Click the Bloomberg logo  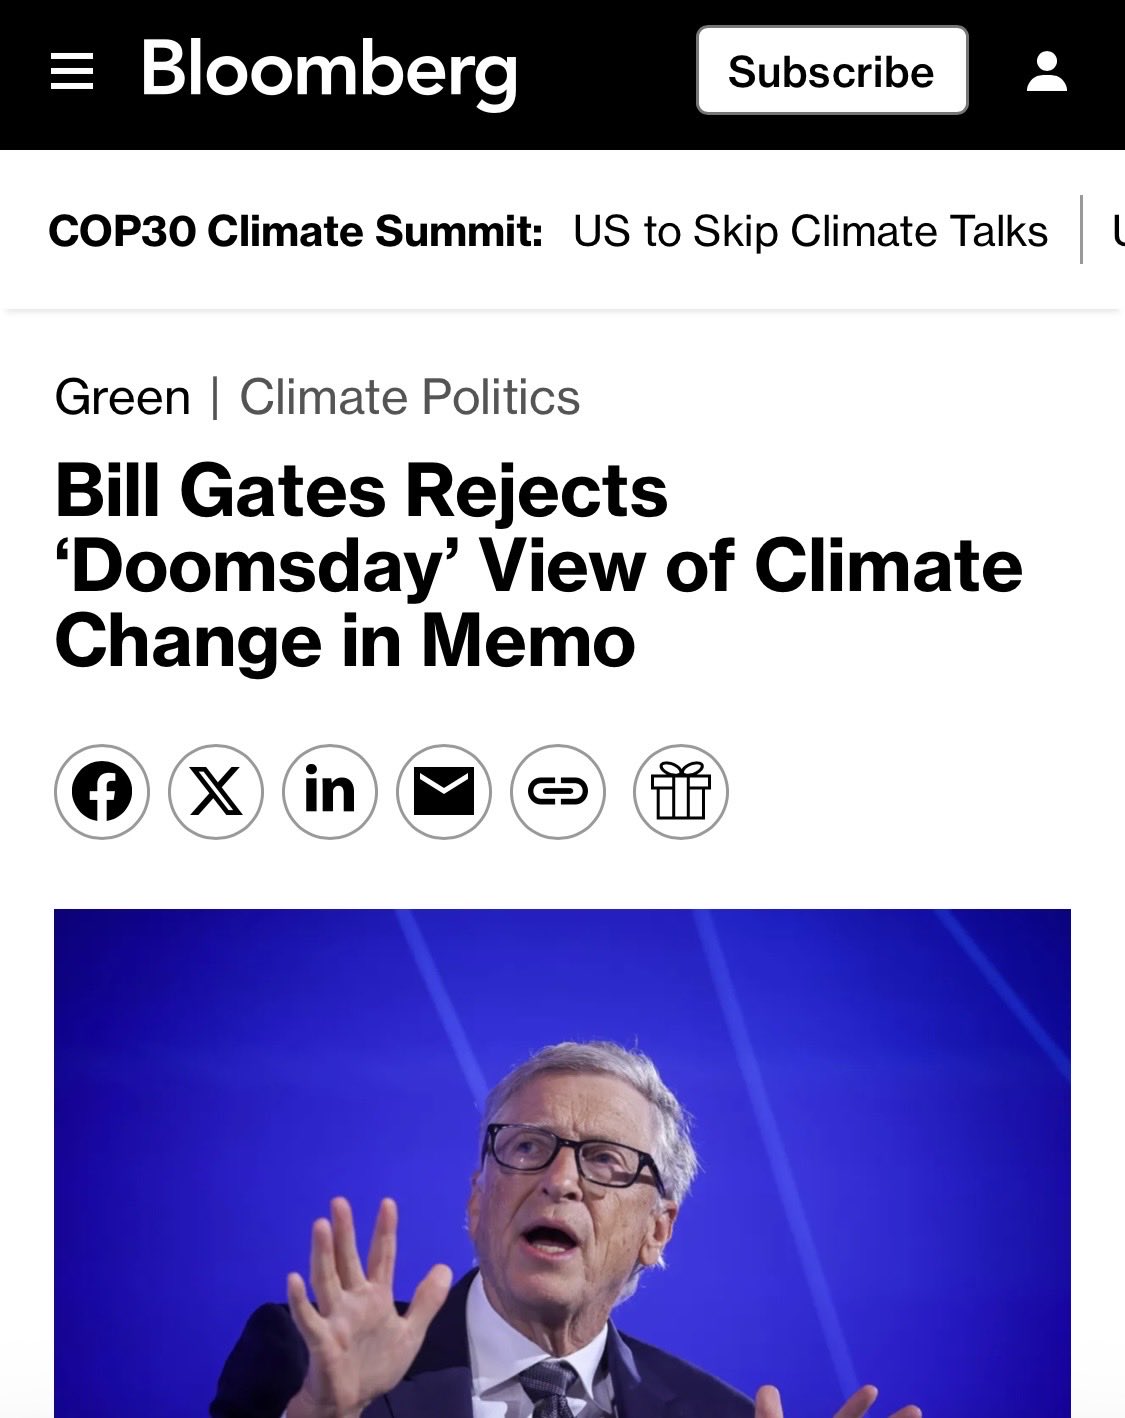point(329,72)
